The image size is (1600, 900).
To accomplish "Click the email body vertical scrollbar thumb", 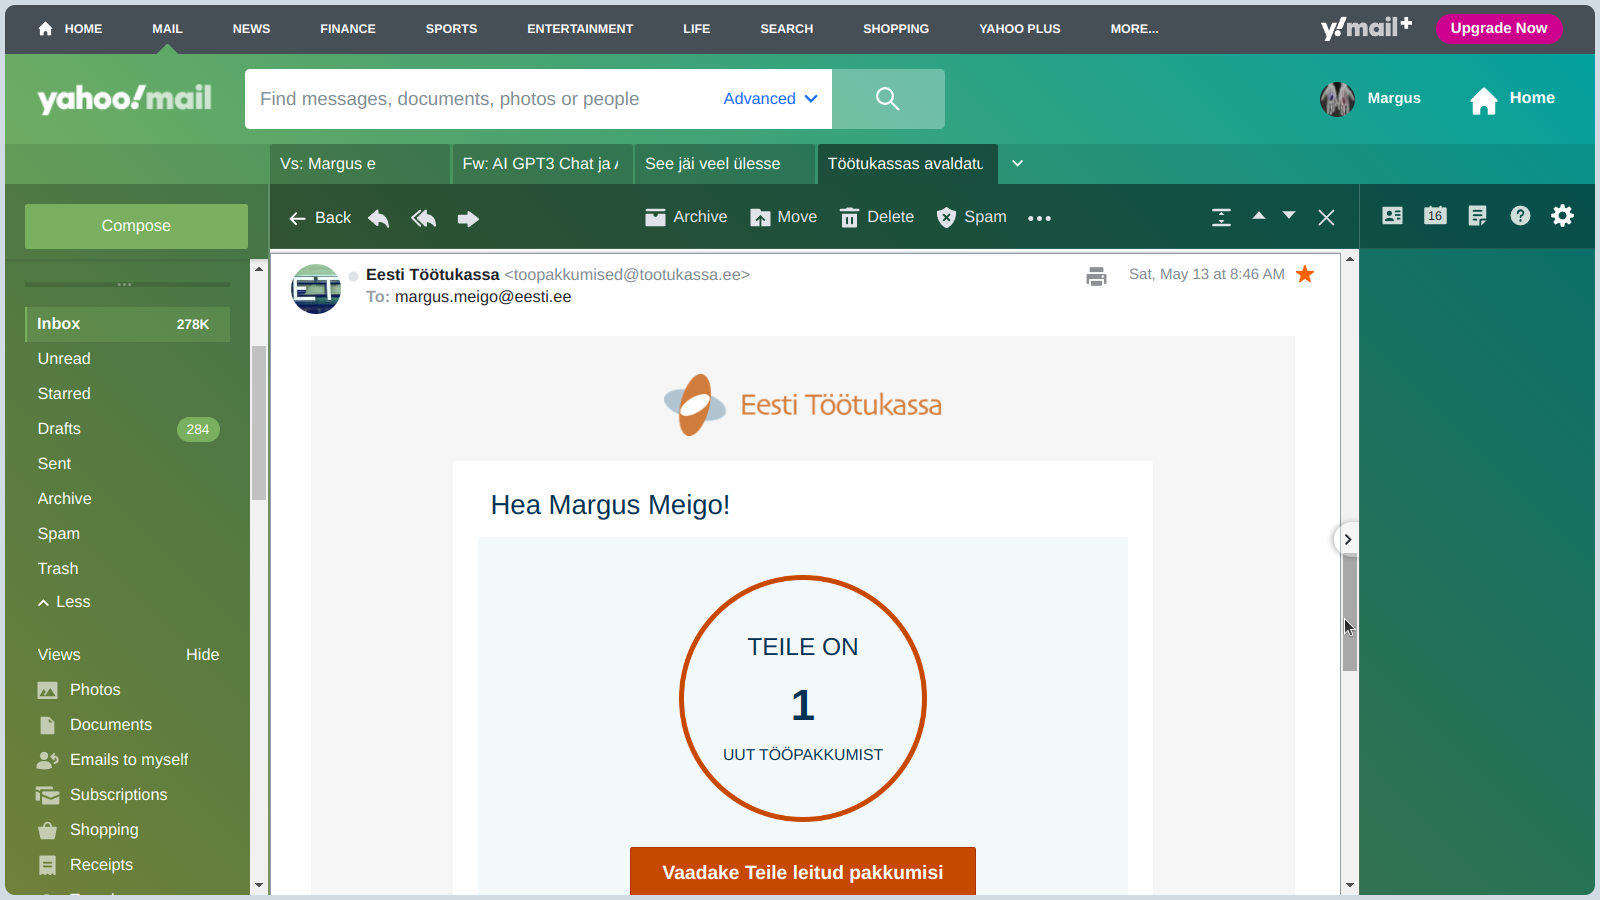I will [1350, 612].
